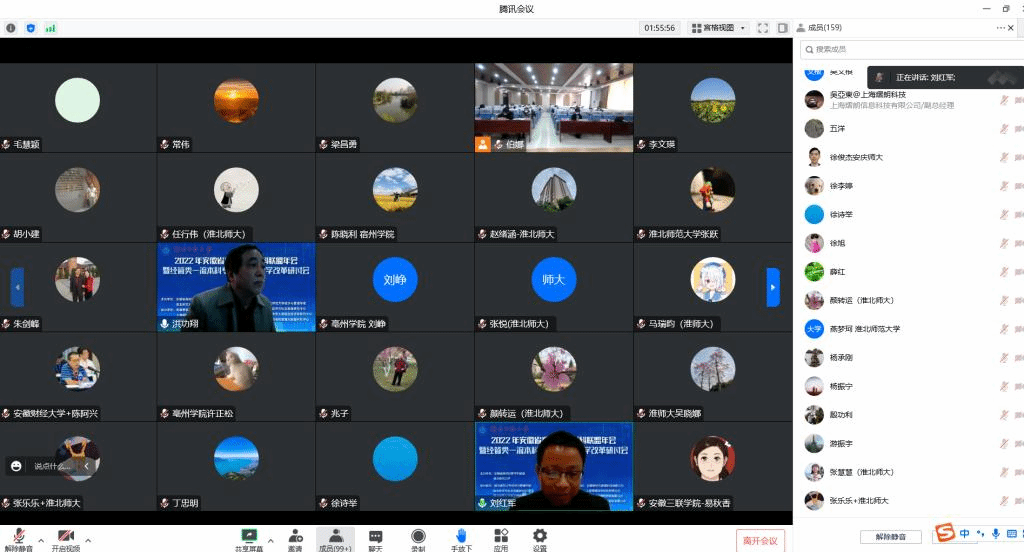This screenshot has width=1024, height=552.
Task: Open the chat (聊天) panel
Action: coord(376,538)
